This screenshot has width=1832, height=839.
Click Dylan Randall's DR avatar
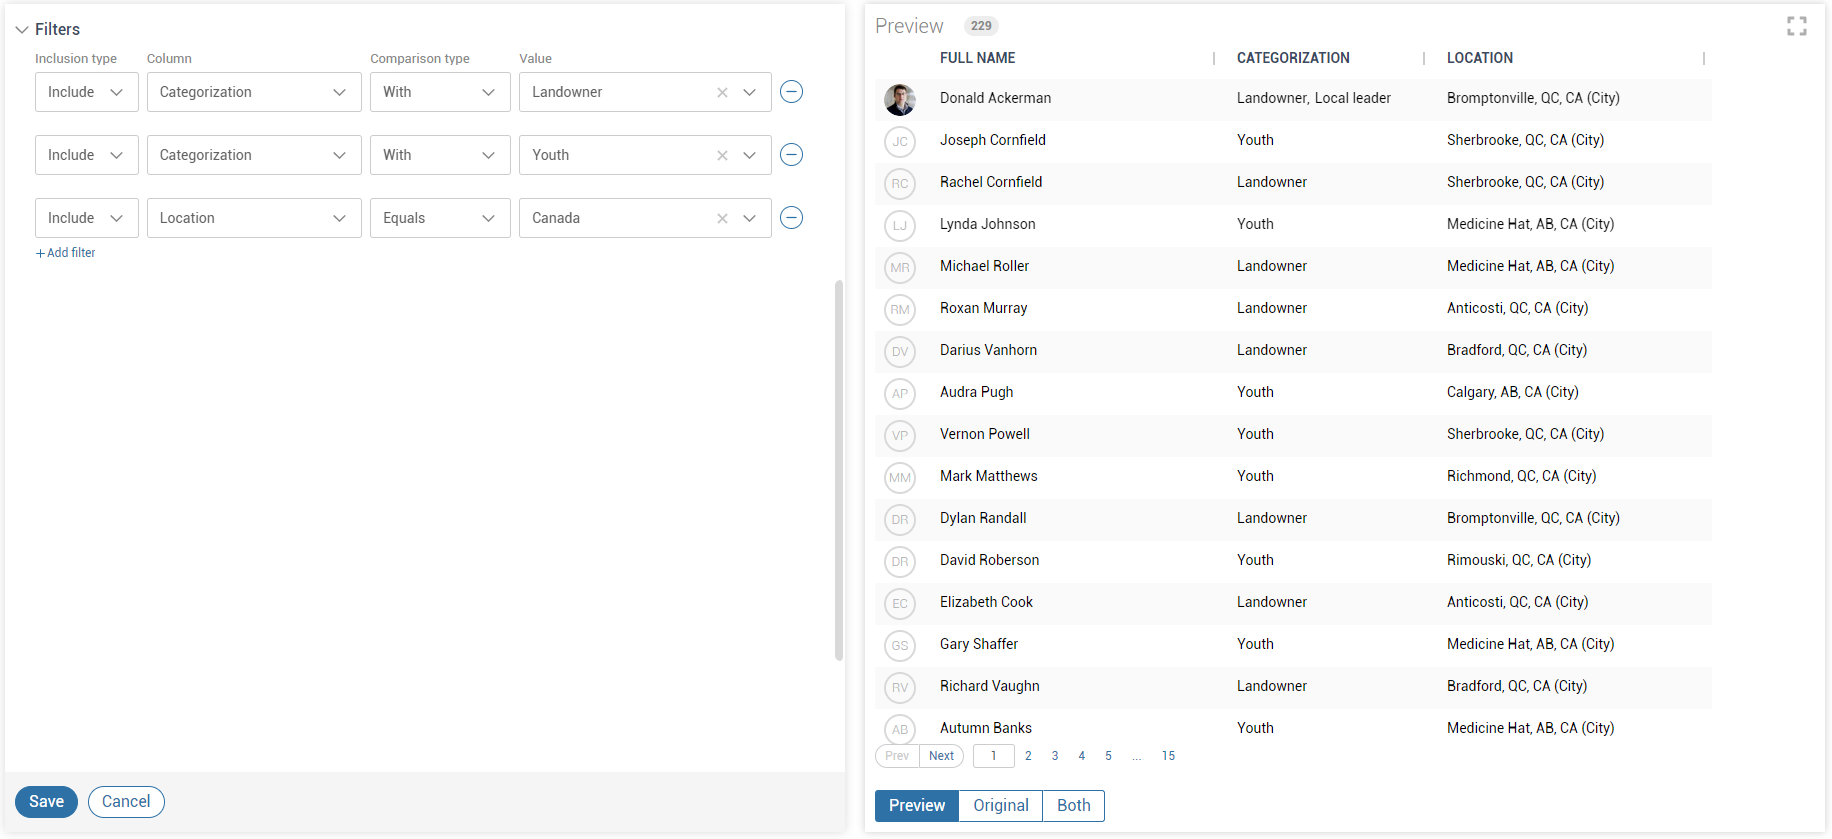pyautogui.click(x=900, y=519)
